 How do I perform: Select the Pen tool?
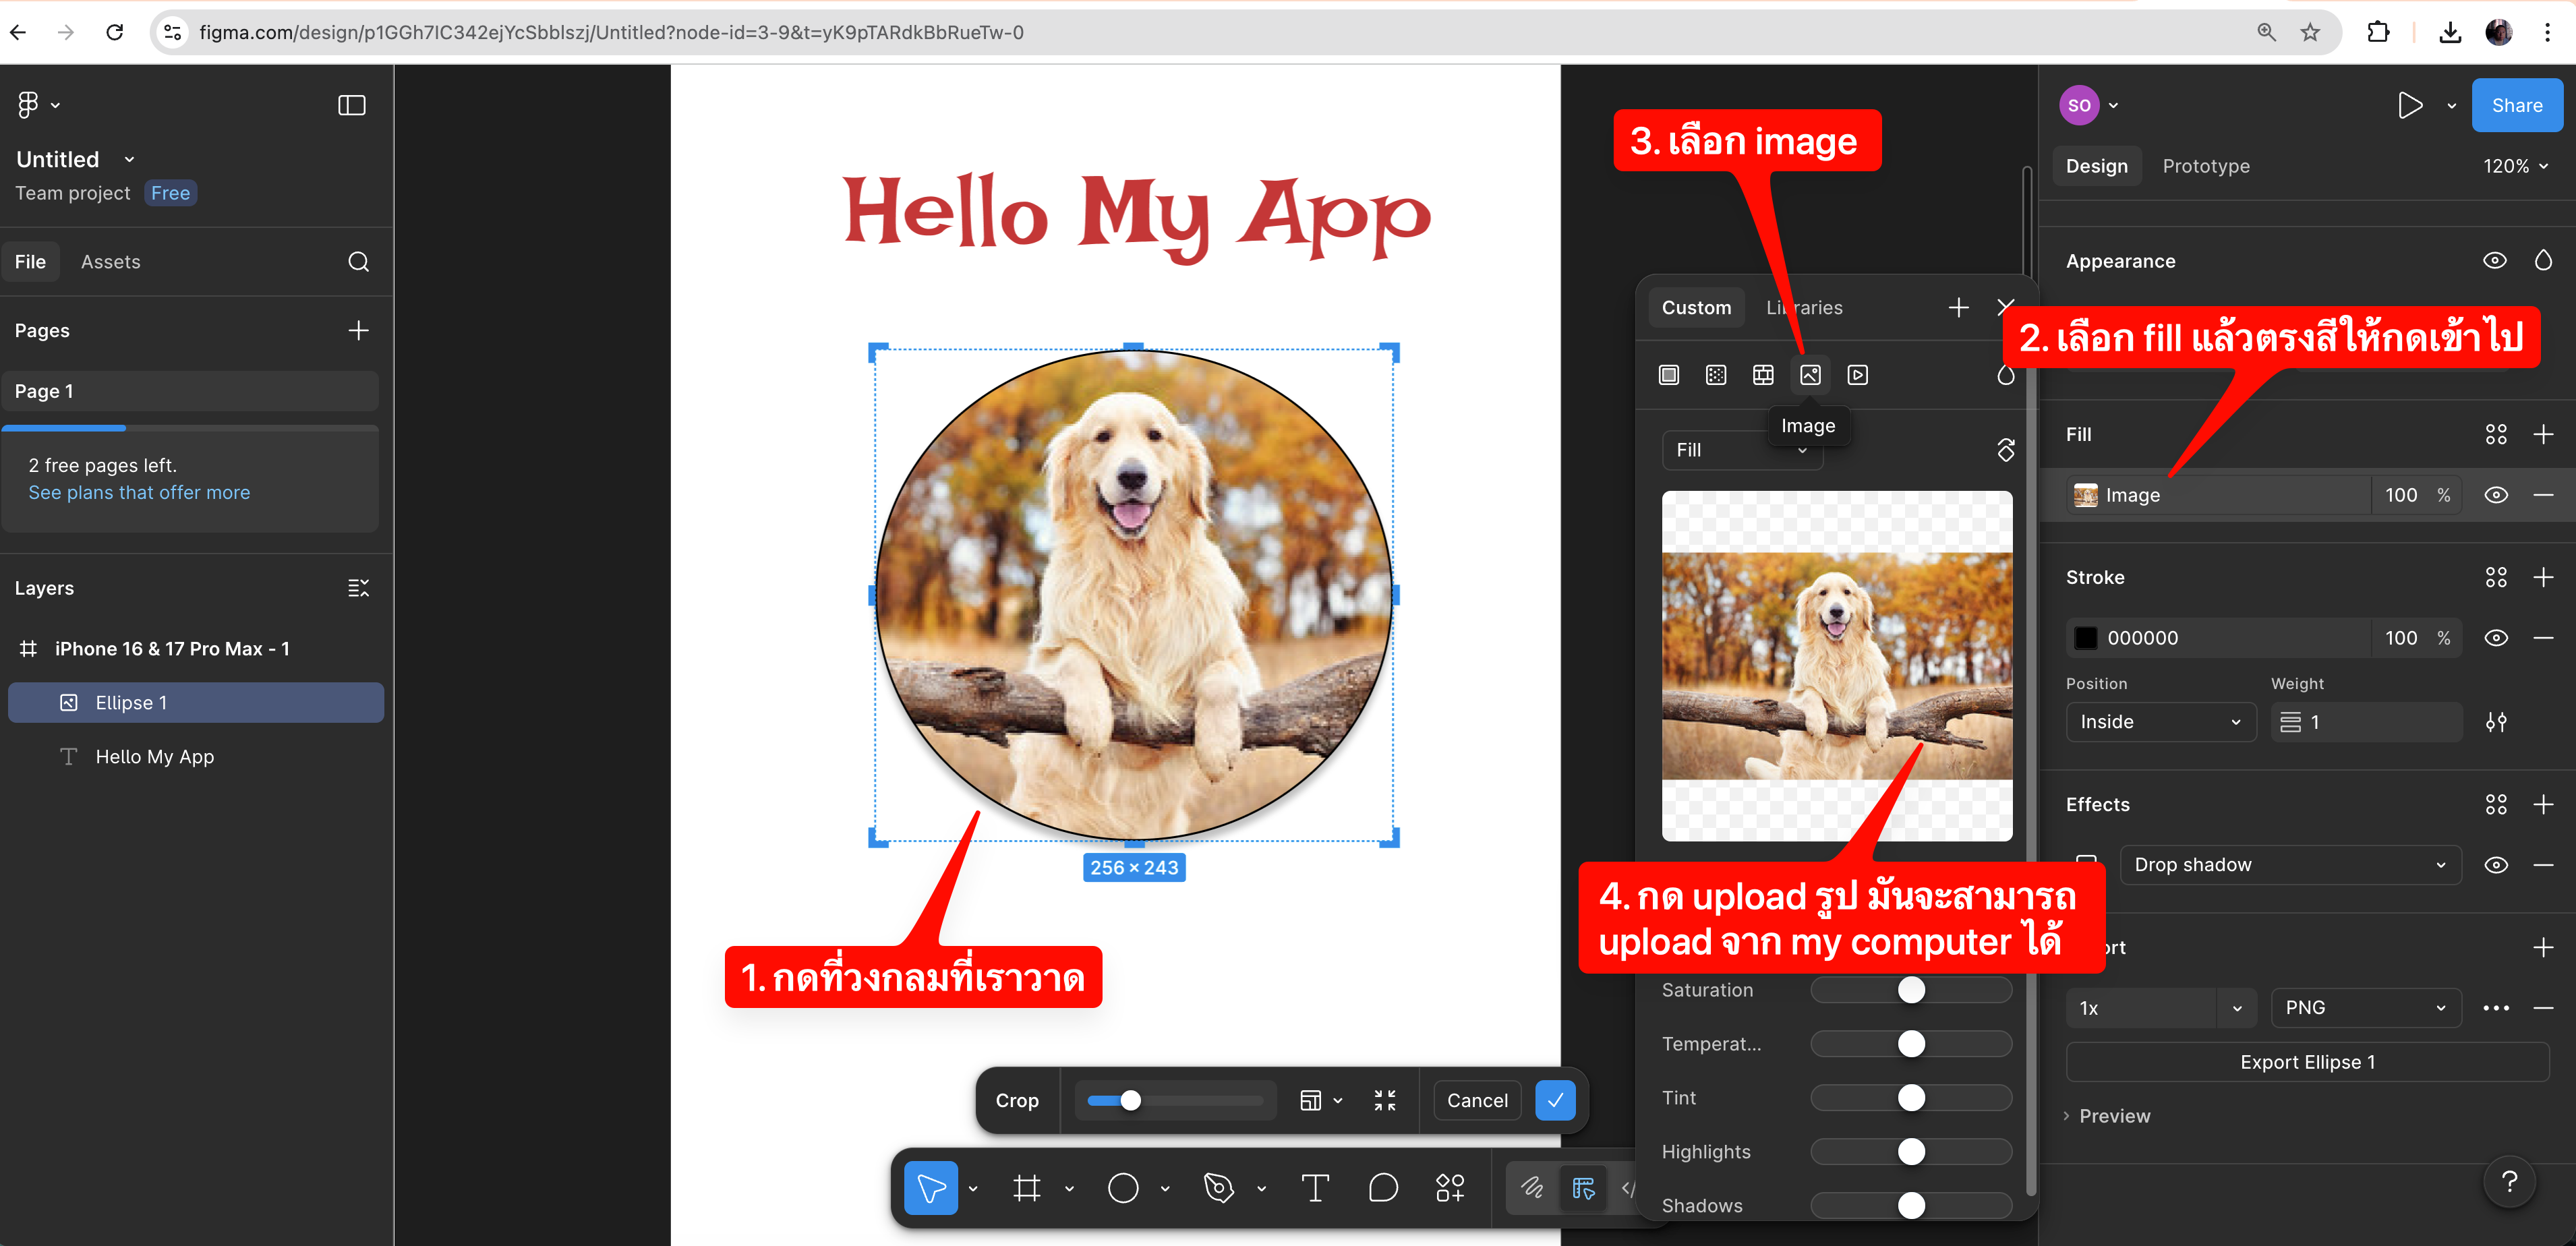(x=1218, y=1188)
